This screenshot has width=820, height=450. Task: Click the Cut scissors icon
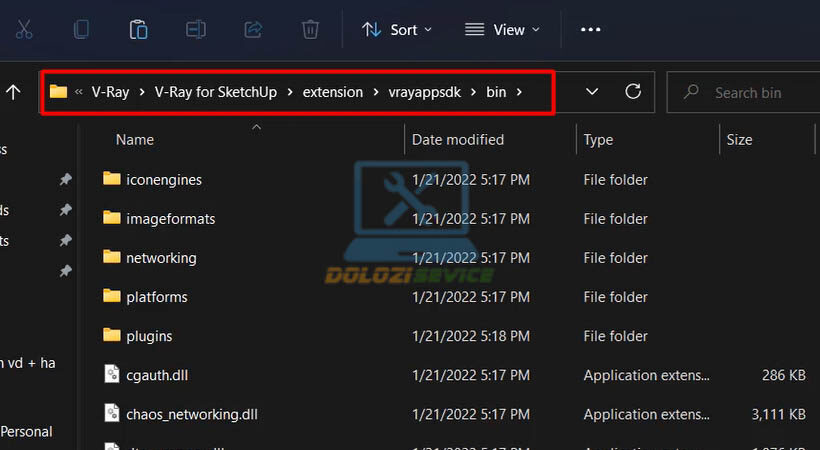[x=24, y=29]
